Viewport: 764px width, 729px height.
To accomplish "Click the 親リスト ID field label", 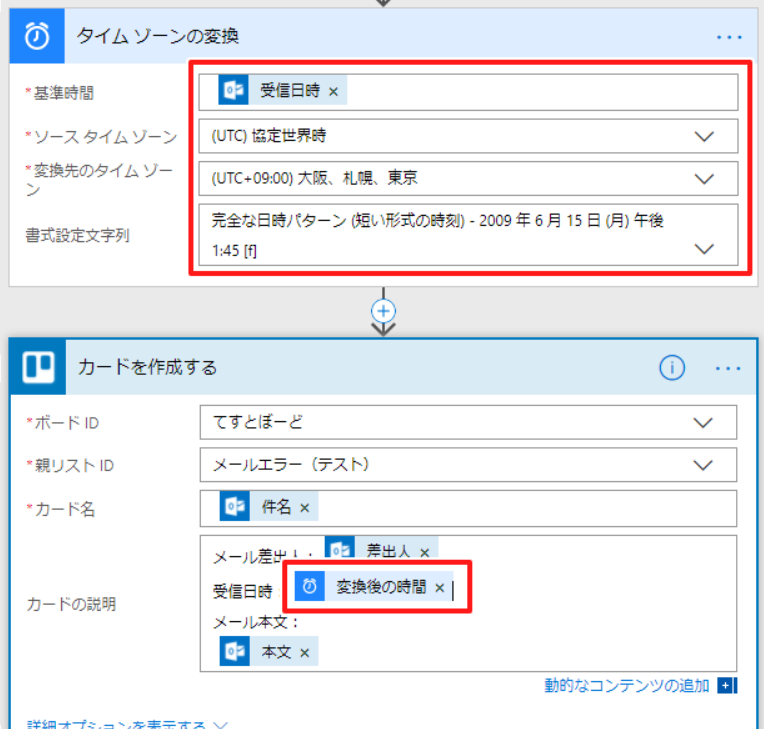I will [x=74, y=465].
